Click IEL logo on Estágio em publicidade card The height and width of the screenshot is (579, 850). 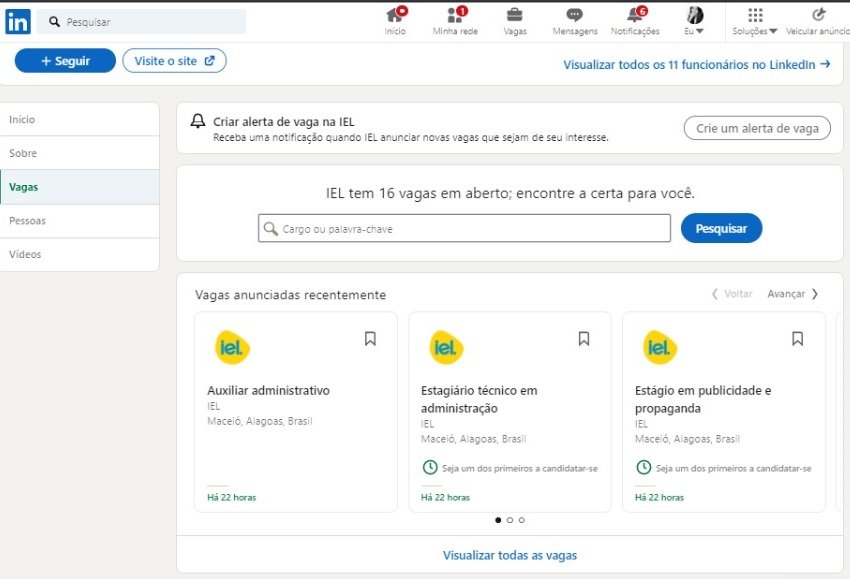pyautogui.click(x=660, y=348)
